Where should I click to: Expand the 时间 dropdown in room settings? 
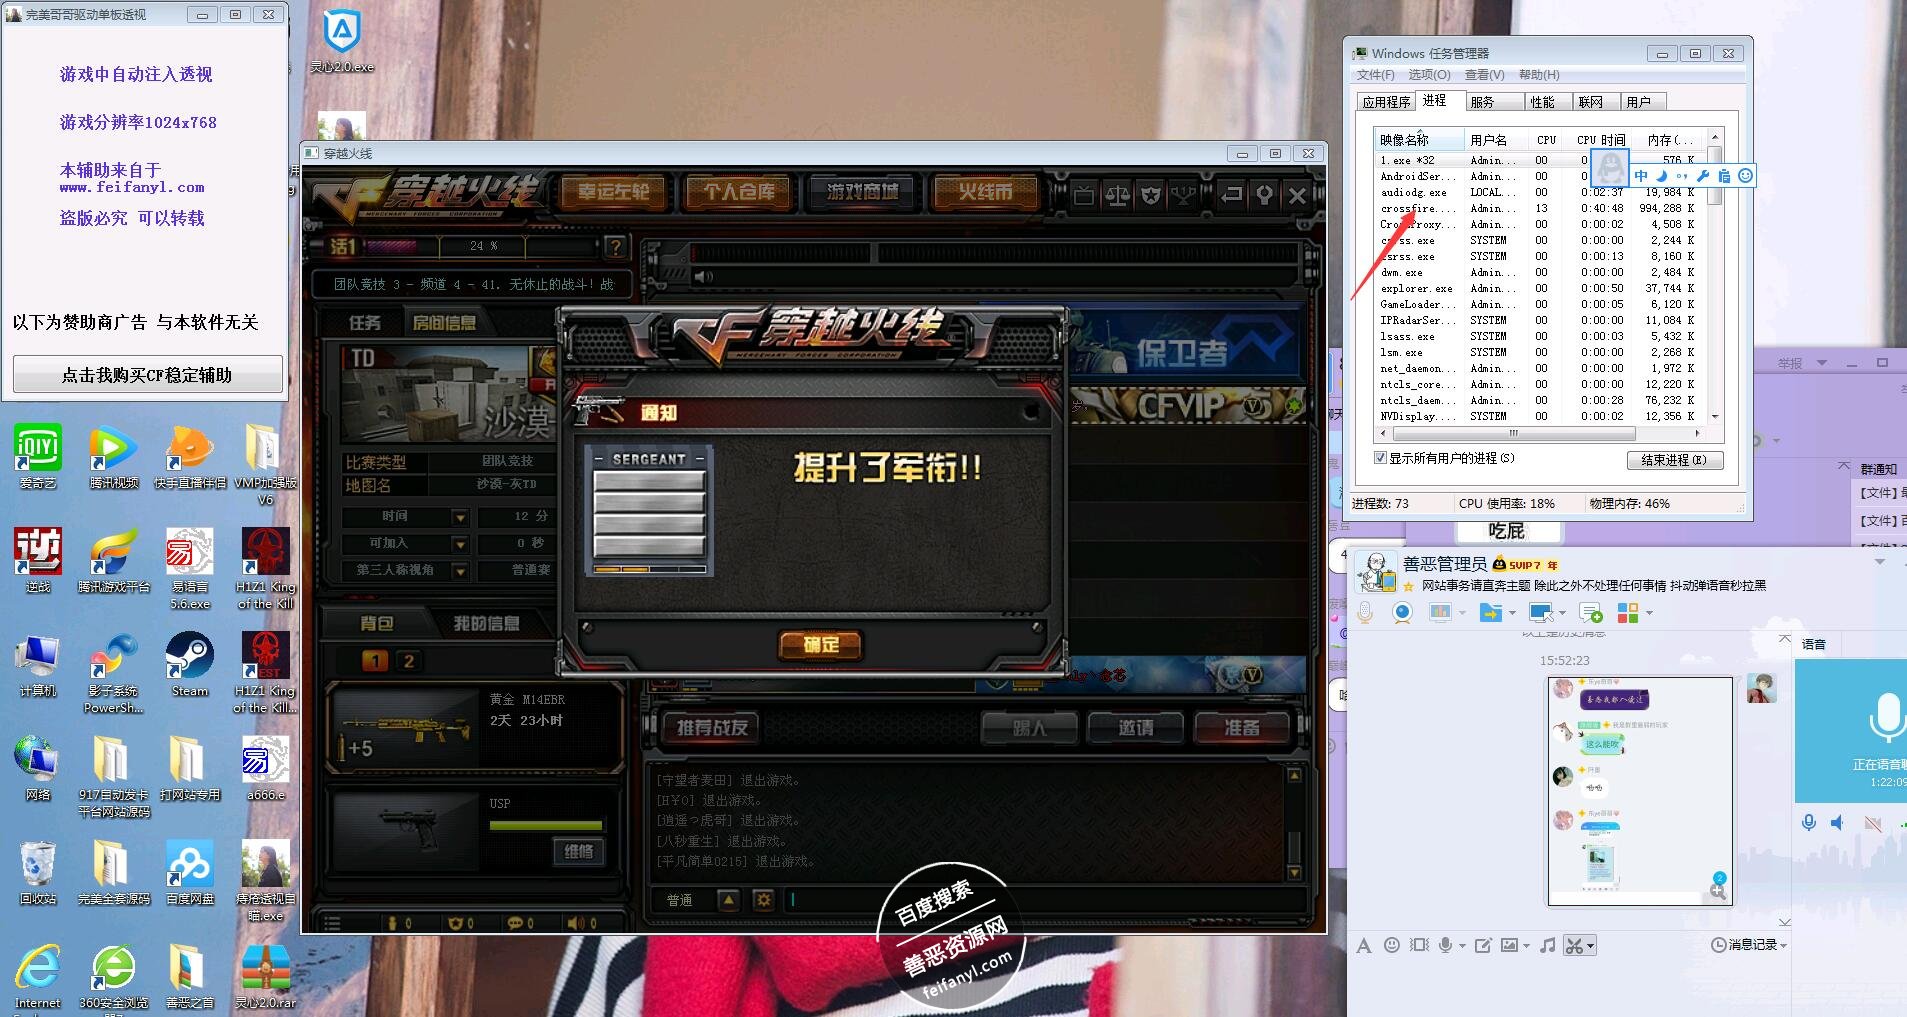[460, 517]
